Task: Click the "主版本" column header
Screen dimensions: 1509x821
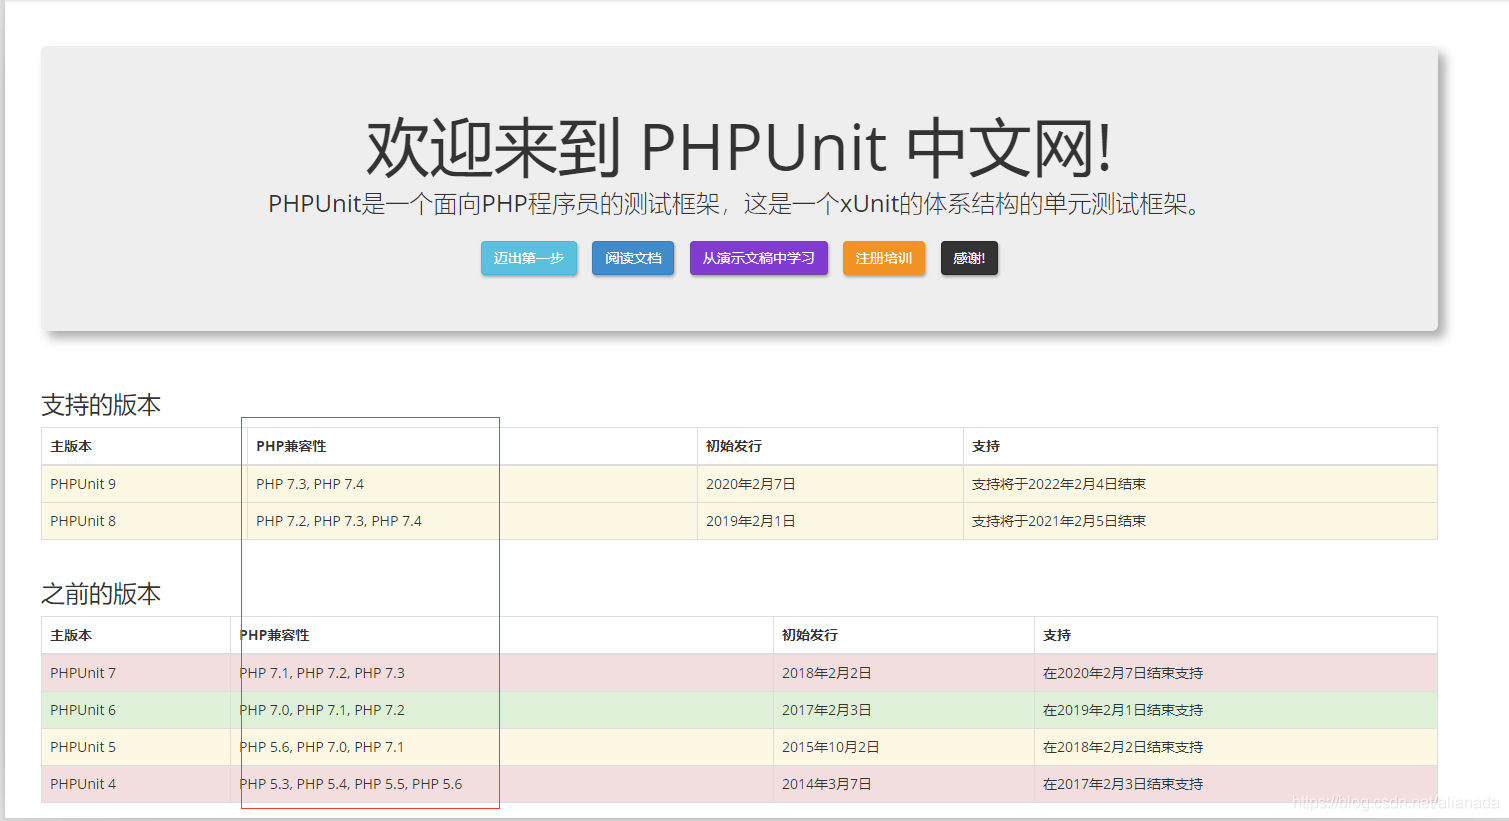Action: click(70, 446)
